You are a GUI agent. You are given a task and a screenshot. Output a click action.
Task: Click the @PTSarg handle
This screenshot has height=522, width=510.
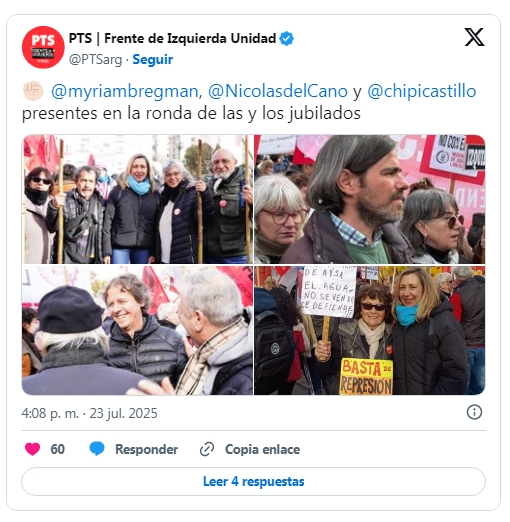pyautogui.click(x=95, y=60)
